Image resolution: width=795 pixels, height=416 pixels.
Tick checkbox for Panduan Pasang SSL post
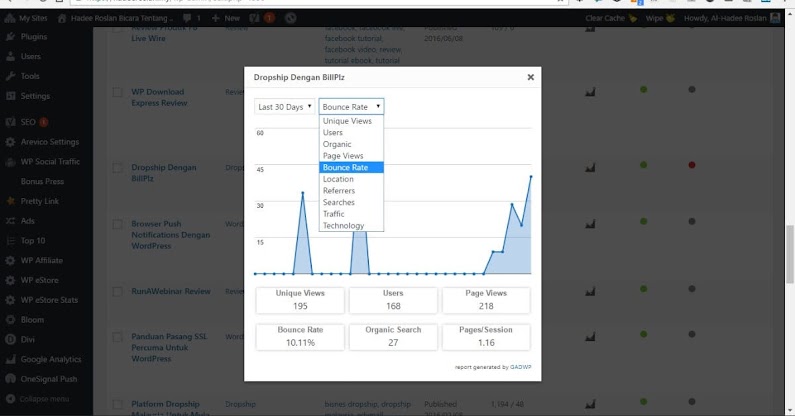[118, 336]
